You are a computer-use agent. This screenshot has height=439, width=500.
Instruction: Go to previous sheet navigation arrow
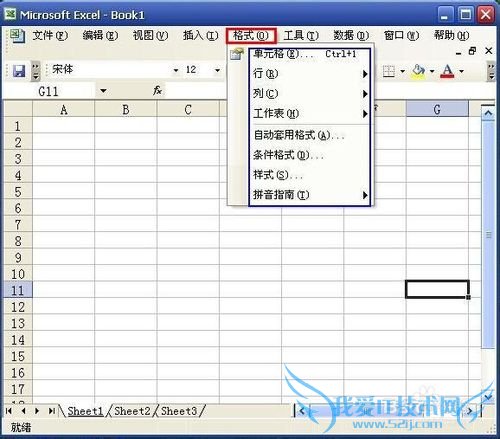[23, 411]
